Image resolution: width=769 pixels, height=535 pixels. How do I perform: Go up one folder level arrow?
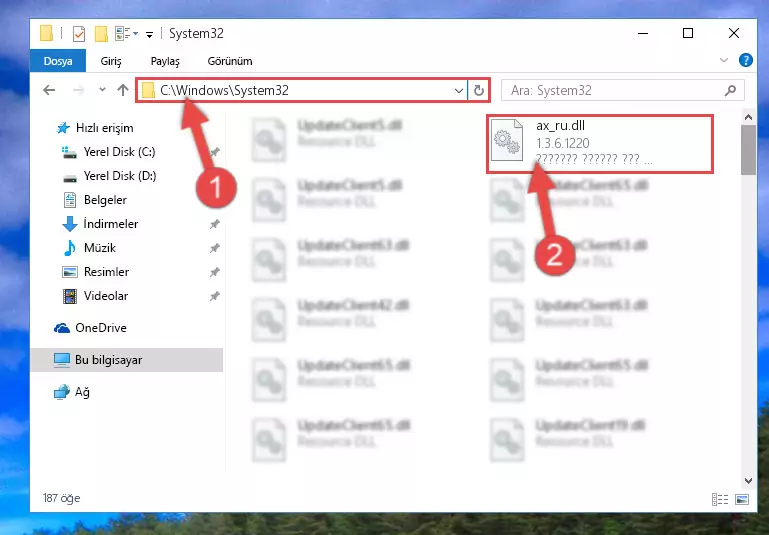pyautogui.click(x=123, y=90)
